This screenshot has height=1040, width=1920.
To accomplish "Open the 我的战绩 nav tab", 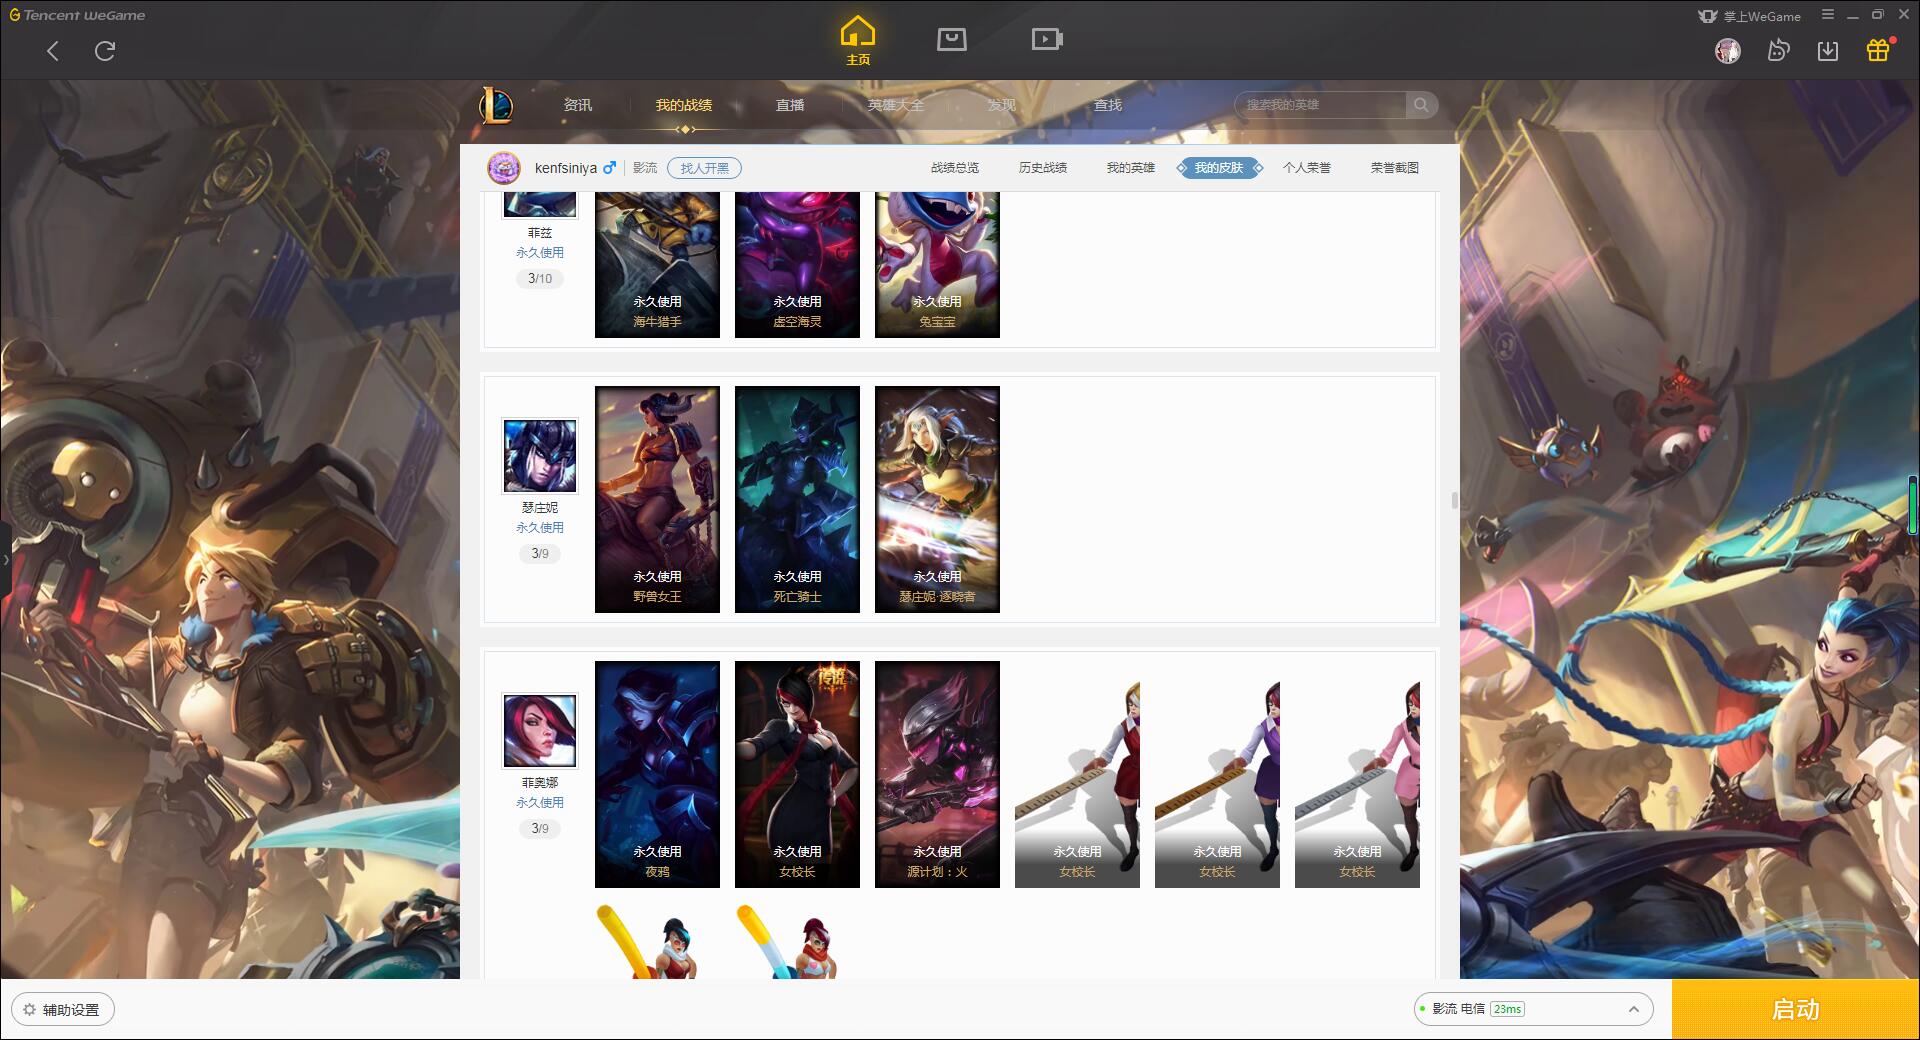I will (684, 105).
